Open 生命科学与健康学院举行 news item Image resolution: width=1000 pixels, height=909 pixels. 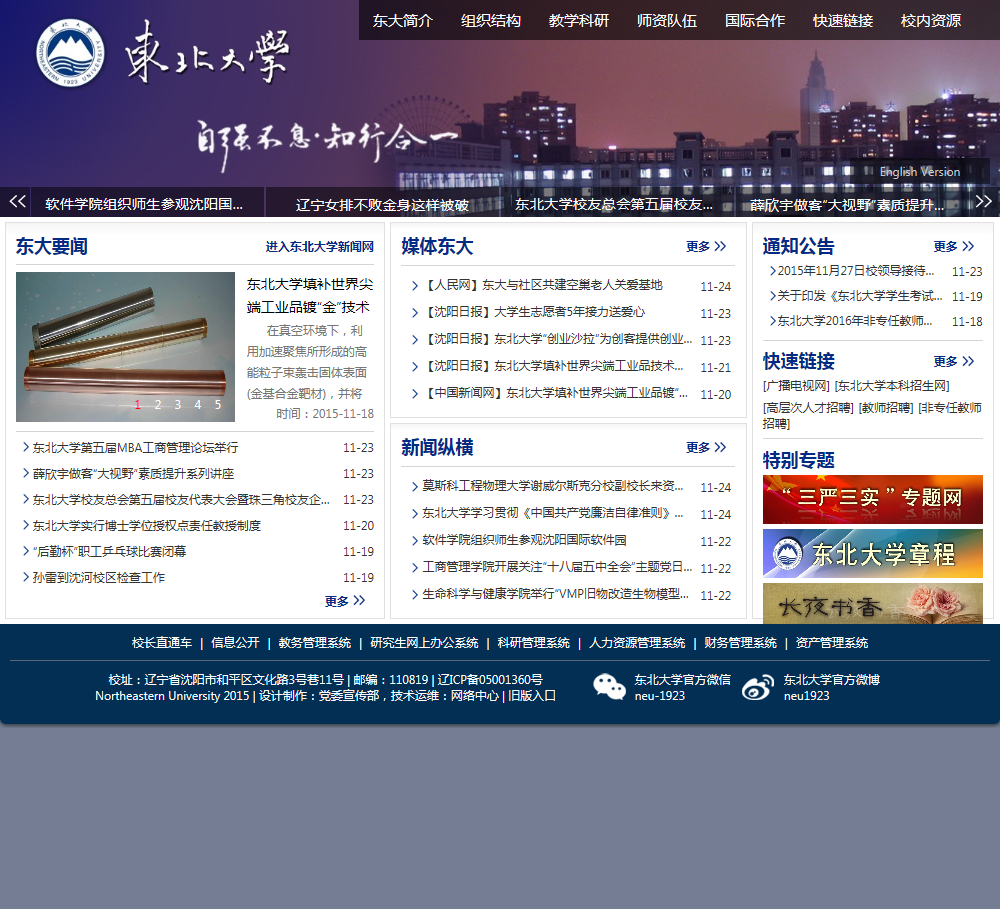[555, 594]
